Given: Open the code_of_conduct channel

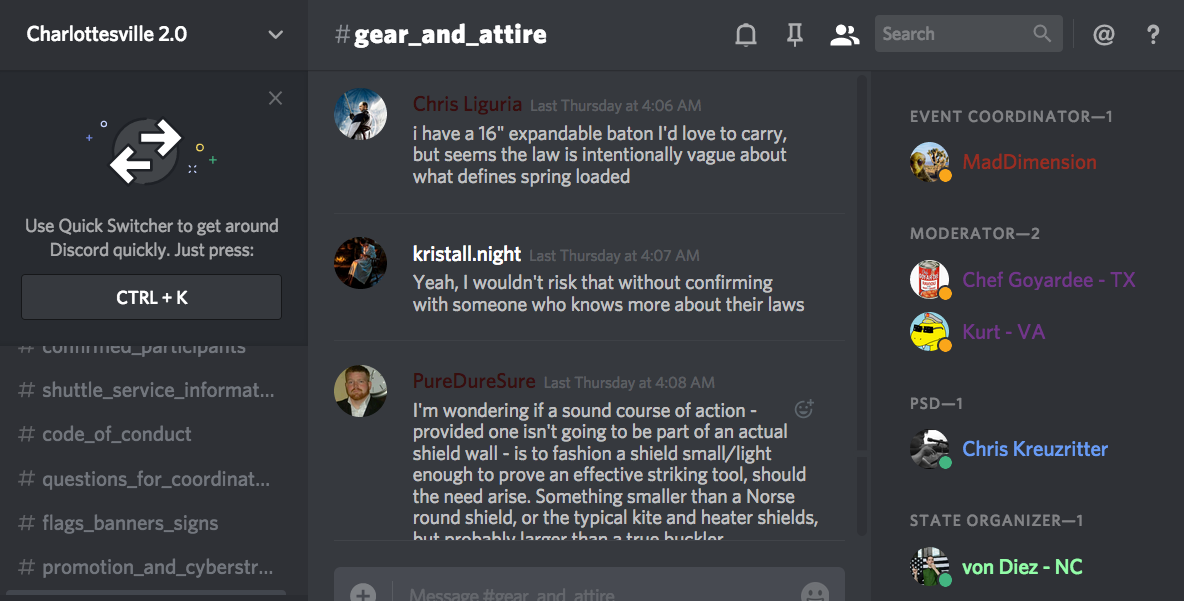Looking at the screenshot, I should pyautogui.click(x=117, y=435).
